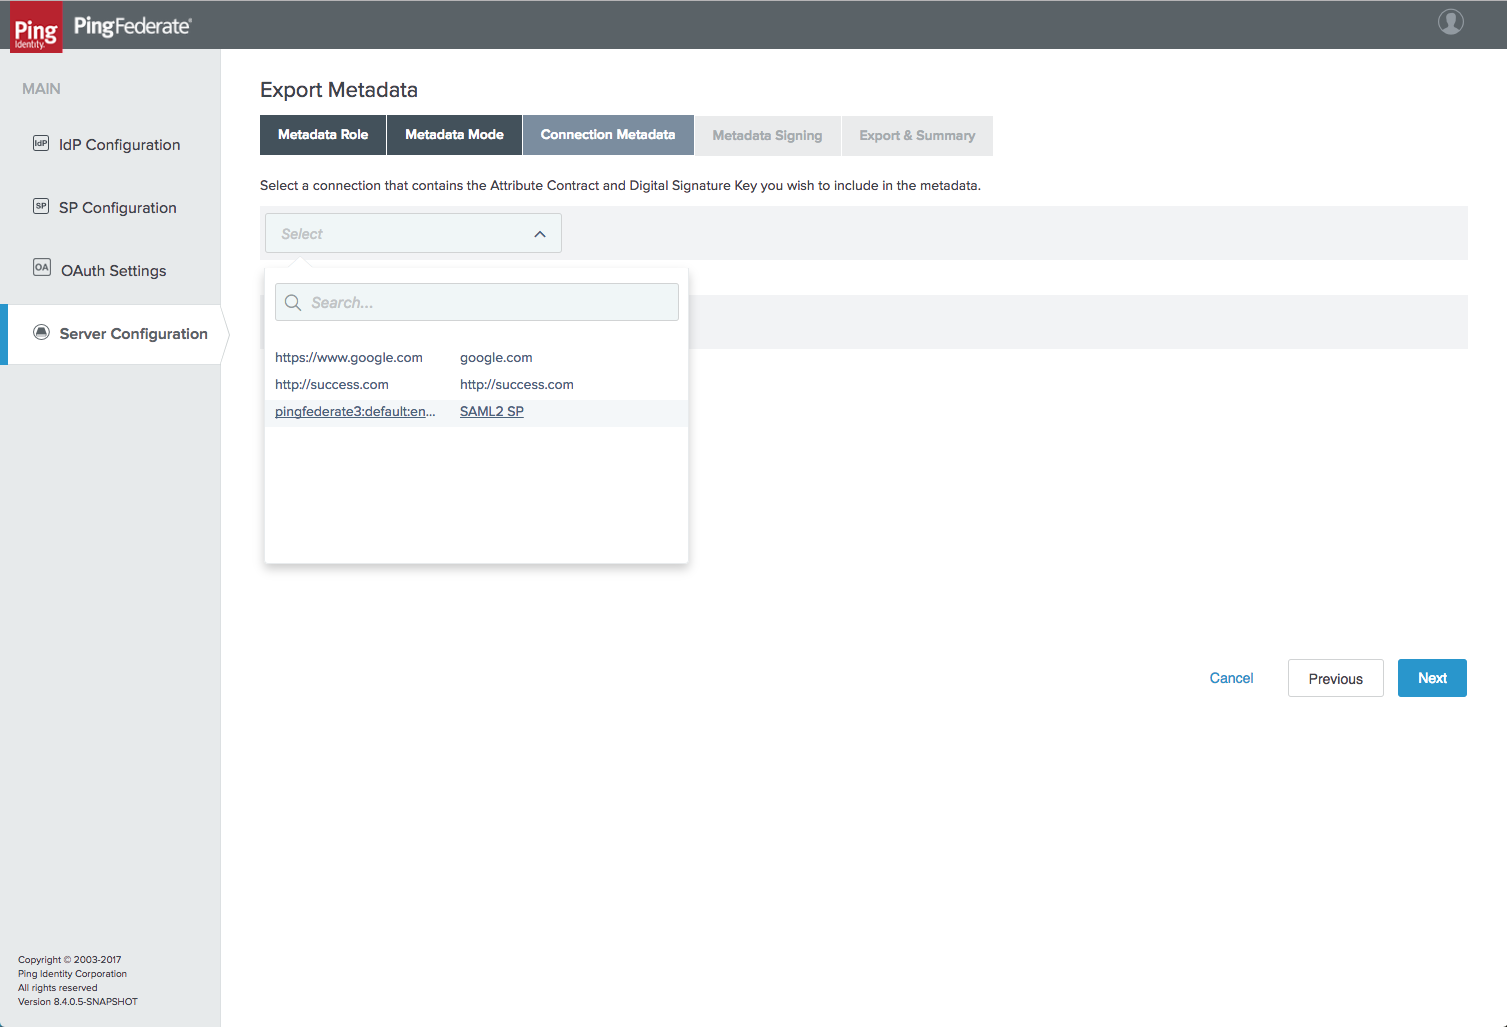Open the Metadata Signing tab

(767, 136)
